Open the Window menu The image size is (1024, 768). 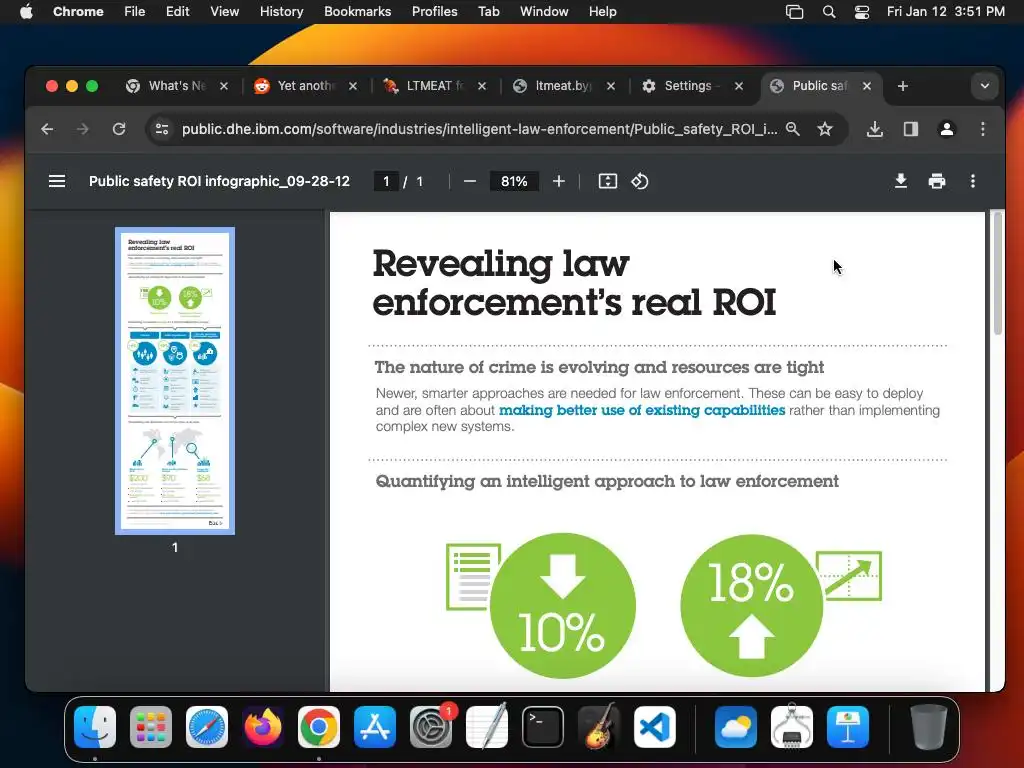pos(544,11)
